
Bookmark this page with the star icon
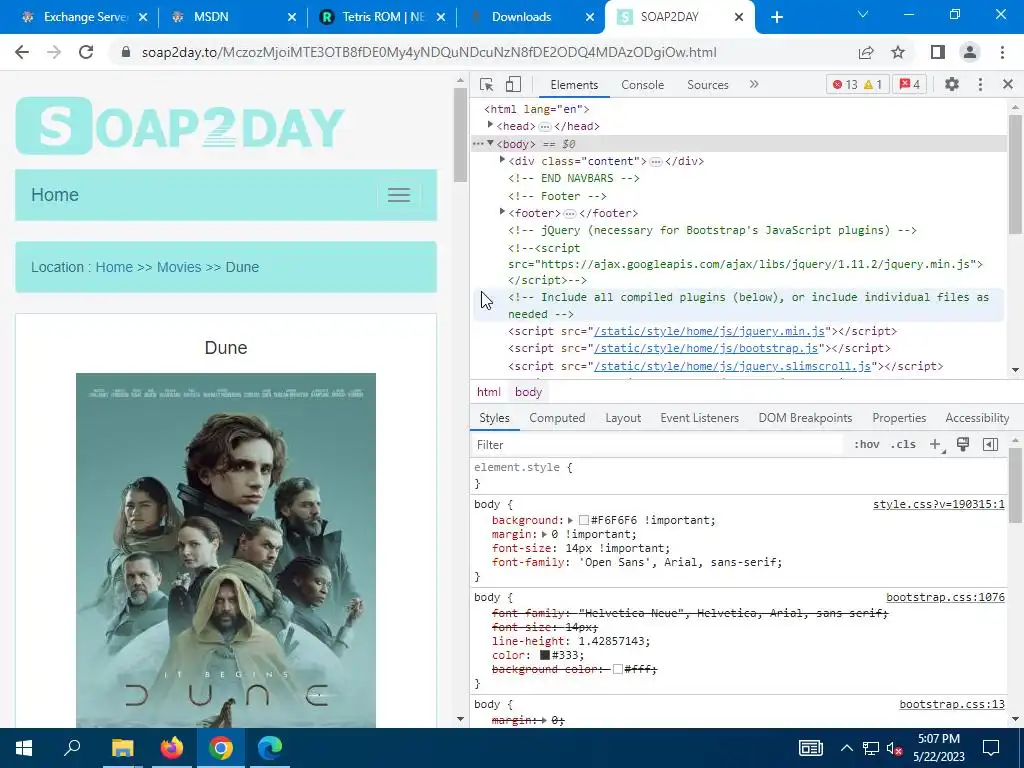click(x=898, y=52)
